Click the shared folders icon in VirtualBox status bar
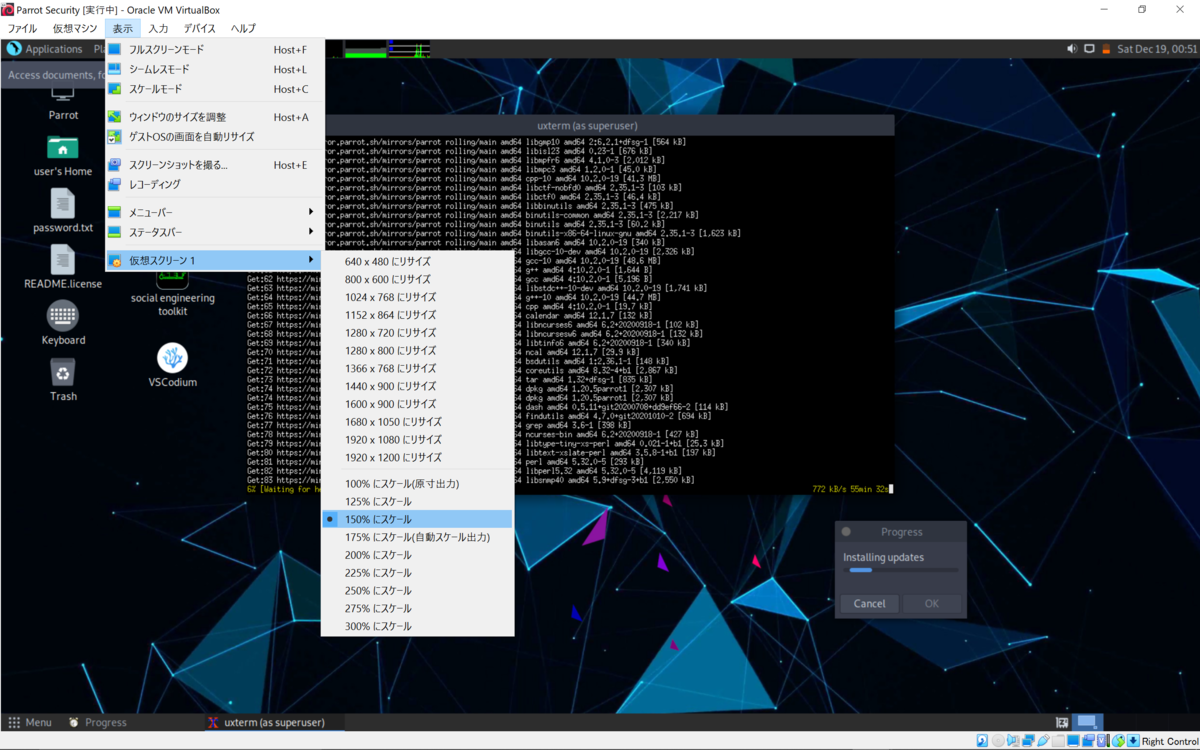Image resolution: width=1200 pixels, height=750 pixels. tap(1058, 741)
